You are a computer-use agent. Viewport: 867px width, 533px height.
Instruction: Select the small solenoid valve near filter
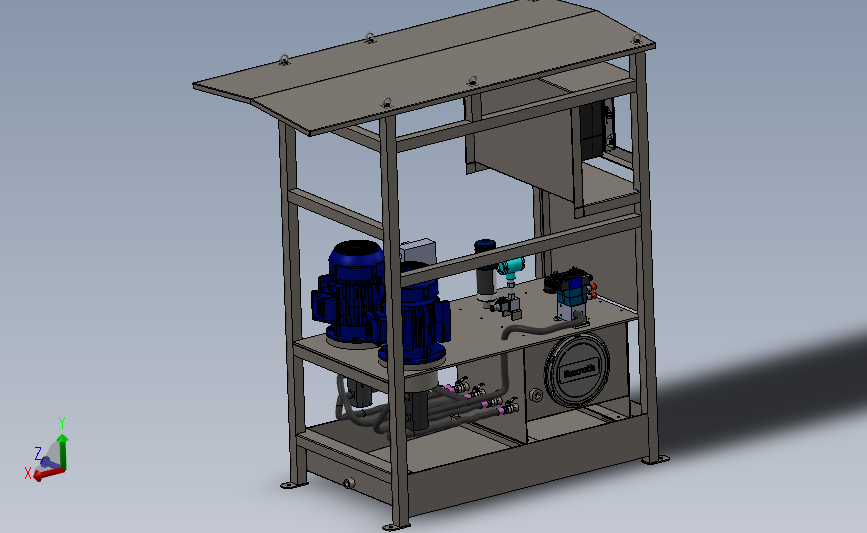tap(509, 306)
